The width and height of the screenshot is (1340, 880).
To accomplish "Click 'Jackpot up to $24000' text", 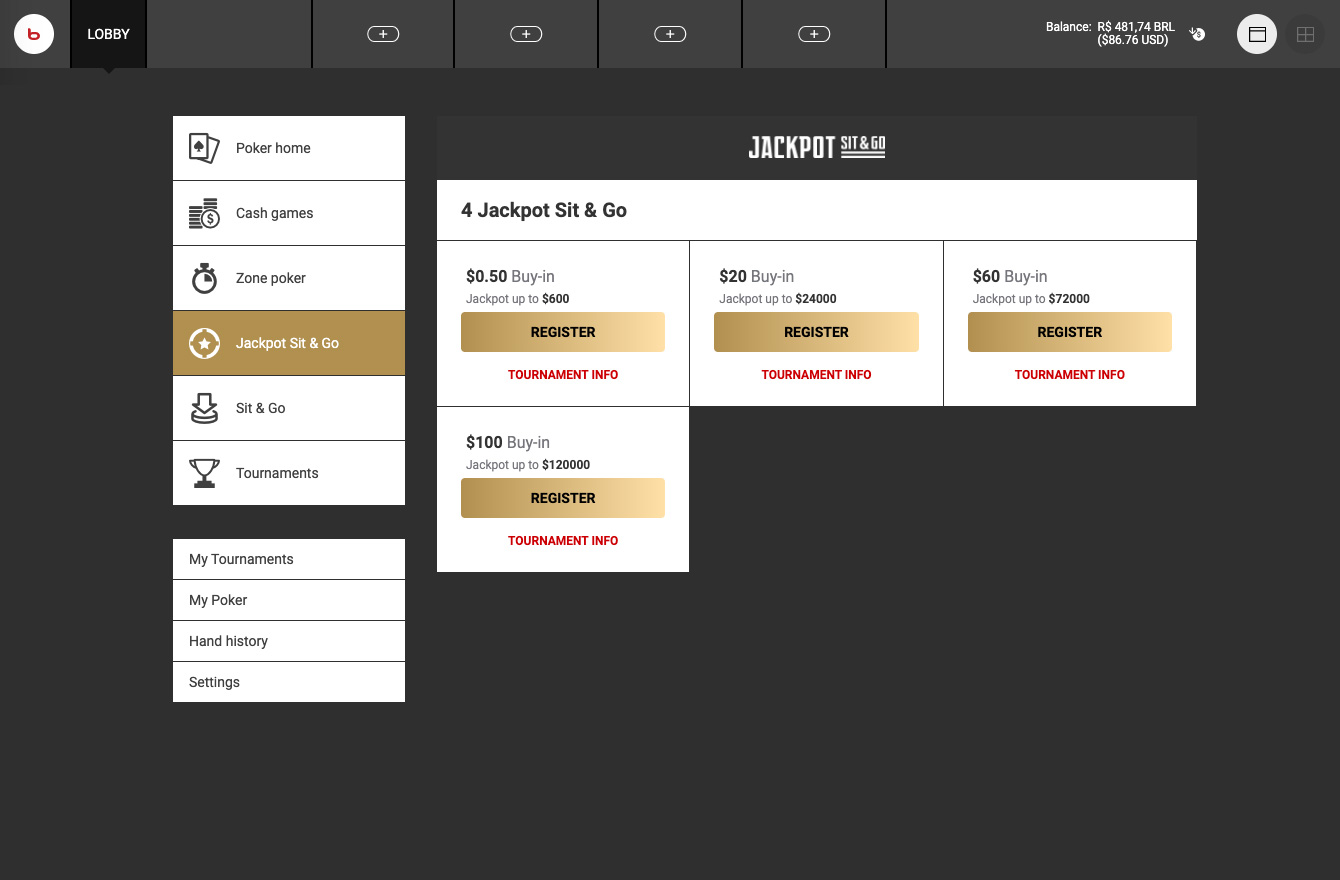I will 778,299.
